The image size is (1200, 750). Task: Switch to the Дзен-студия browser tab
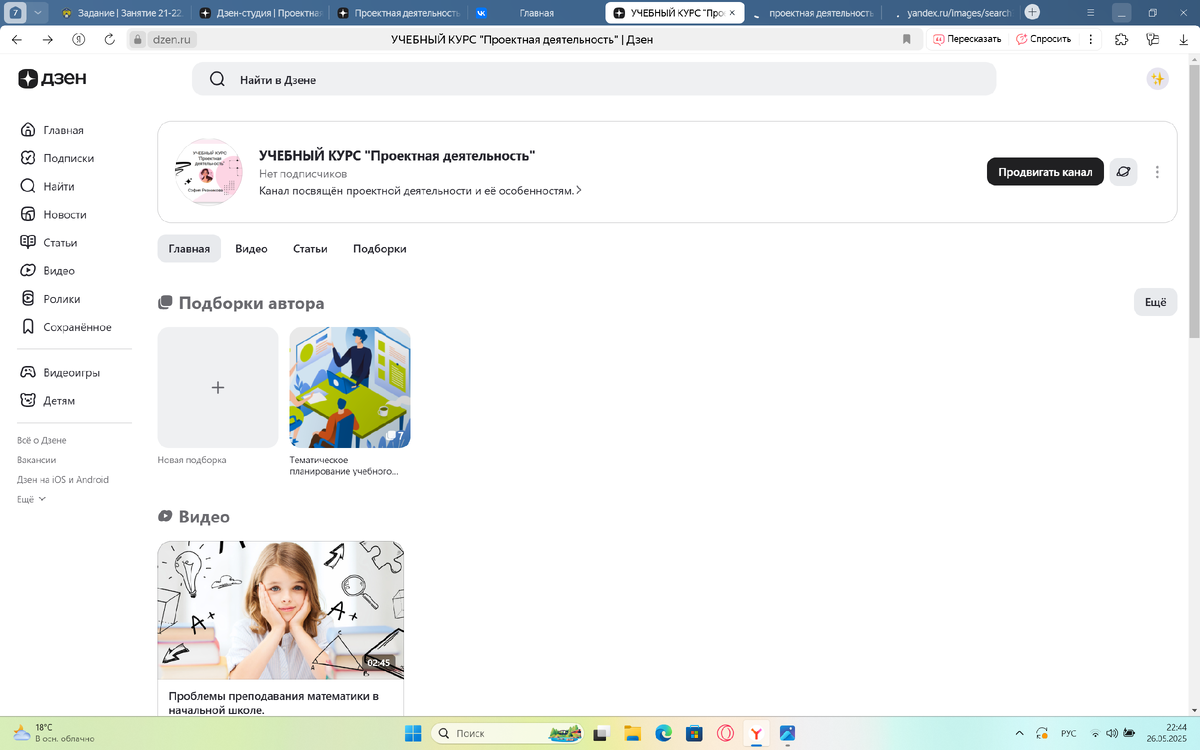tap(259, 13)
